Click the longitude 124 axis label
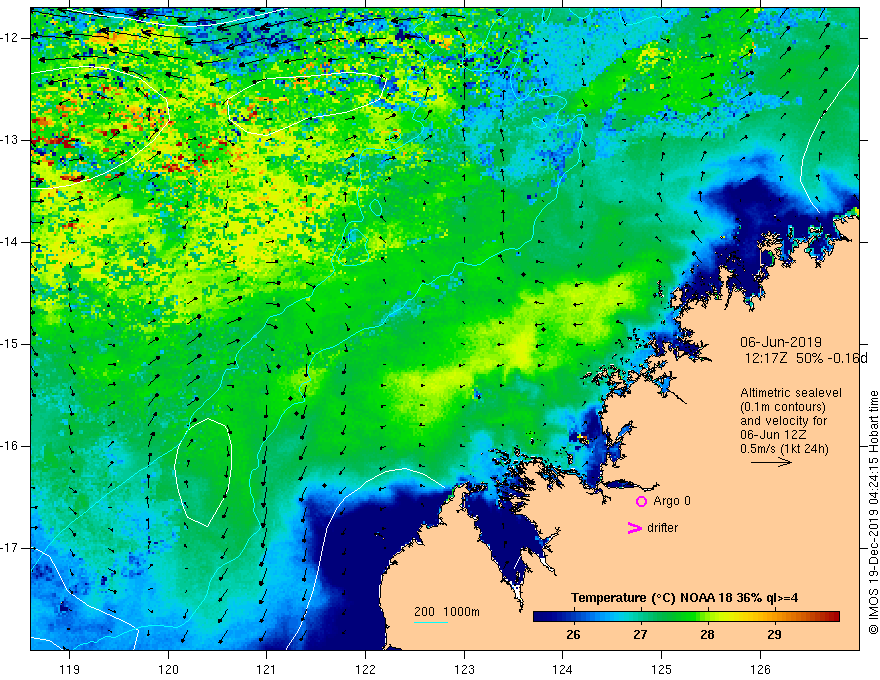880x680 pixels. point(563,669)
